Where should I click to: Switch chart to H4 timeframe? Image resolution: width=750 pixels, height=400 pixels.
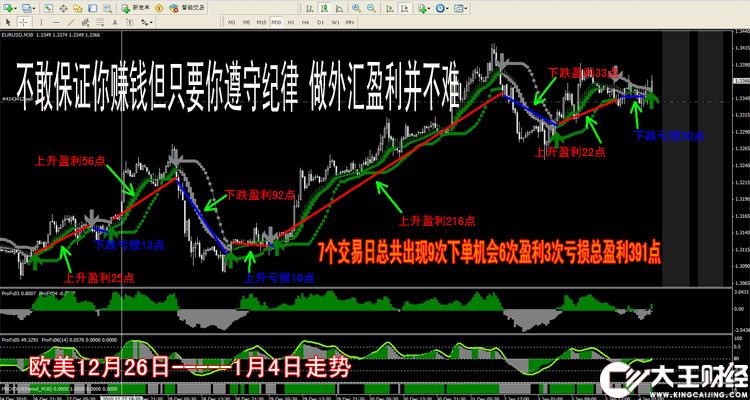pos(305,22)
